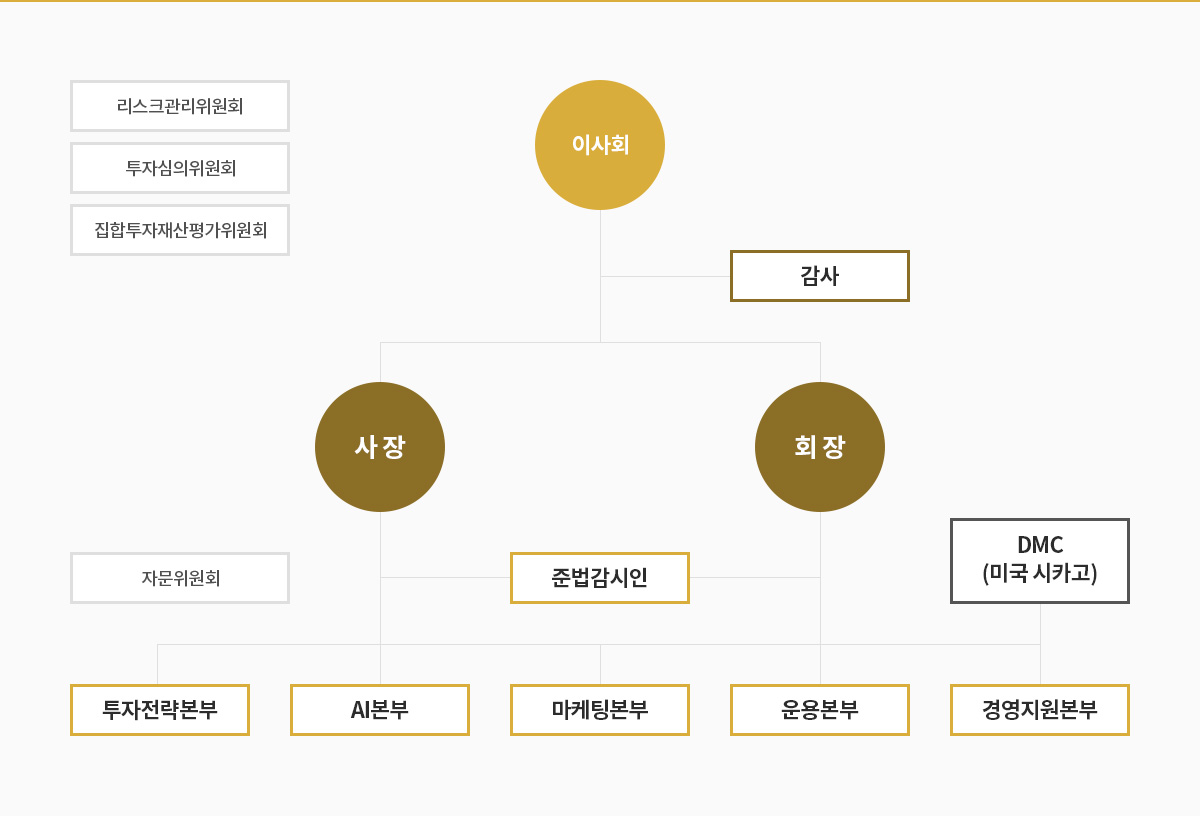Click the DMC (미국 시카고) box

coord(1040,561)
